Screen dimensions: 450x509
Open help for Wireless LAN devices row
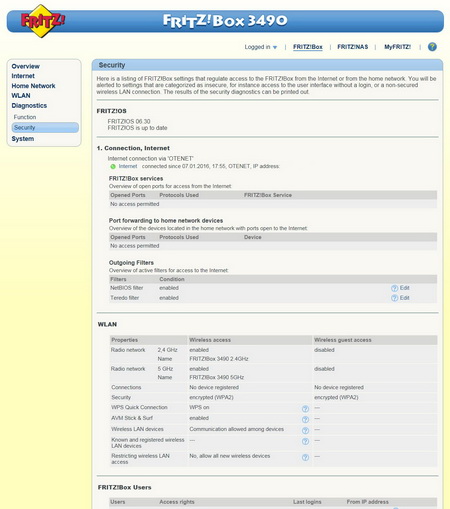tap(305, 430)
